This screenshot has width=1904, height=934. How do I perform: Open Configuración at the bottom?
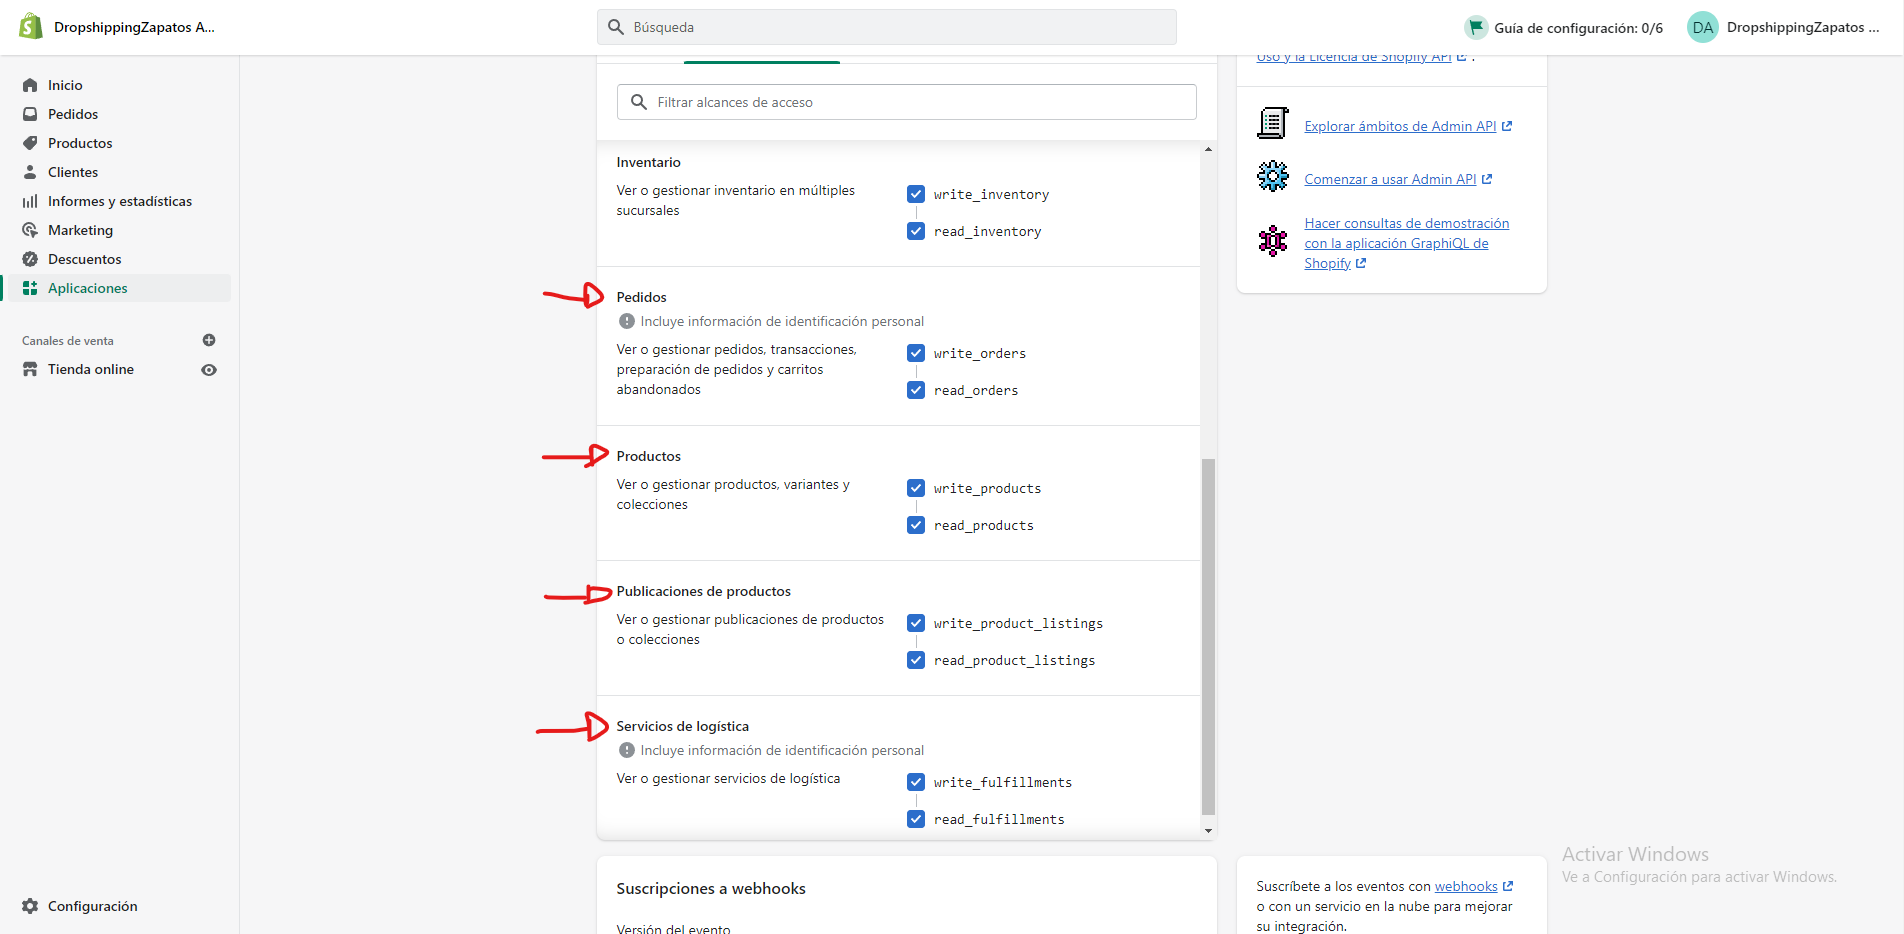(x=91, y=906)
